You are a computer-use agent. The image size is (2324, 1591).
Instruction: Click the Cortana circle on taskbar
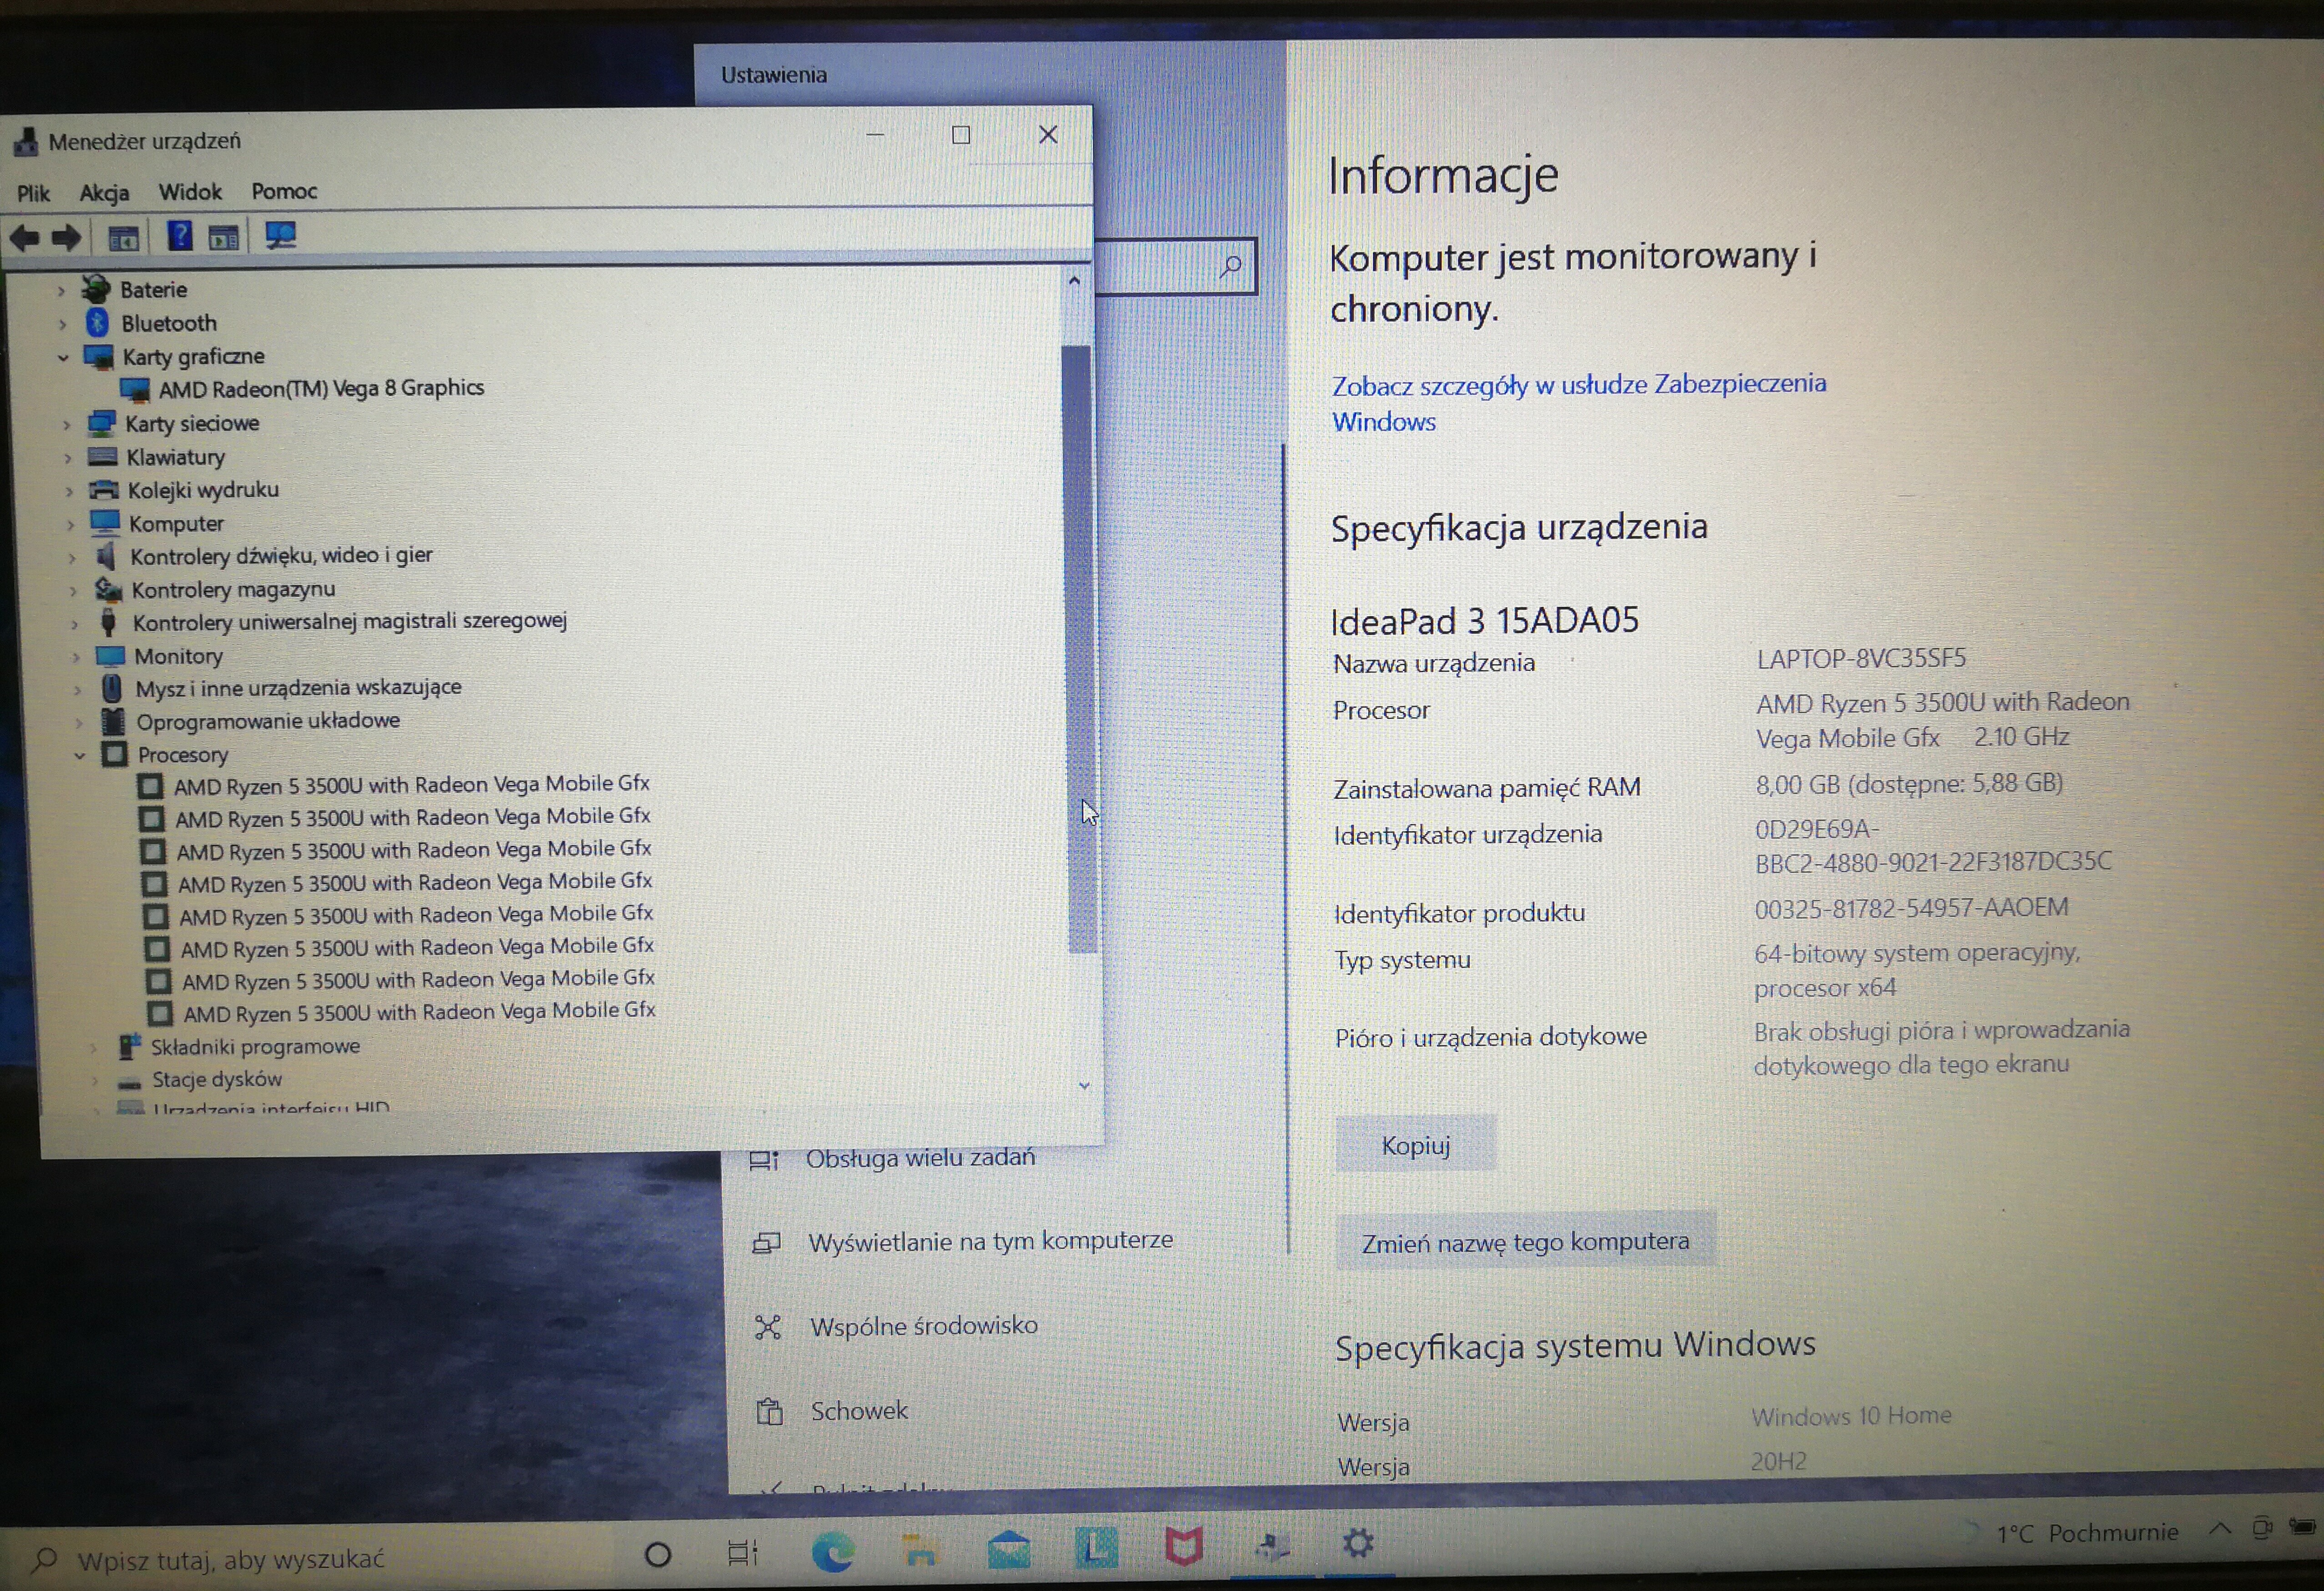click(658, 1555)
